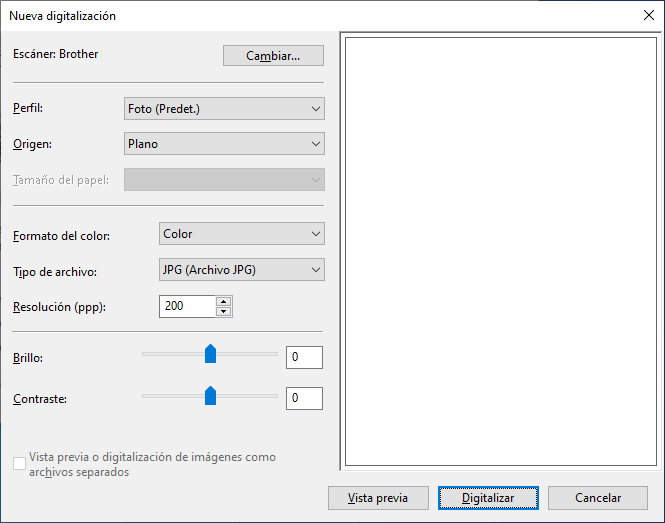Expand the Origen dropdown showing Plano
665x523 pixels.
coord(223,143)
